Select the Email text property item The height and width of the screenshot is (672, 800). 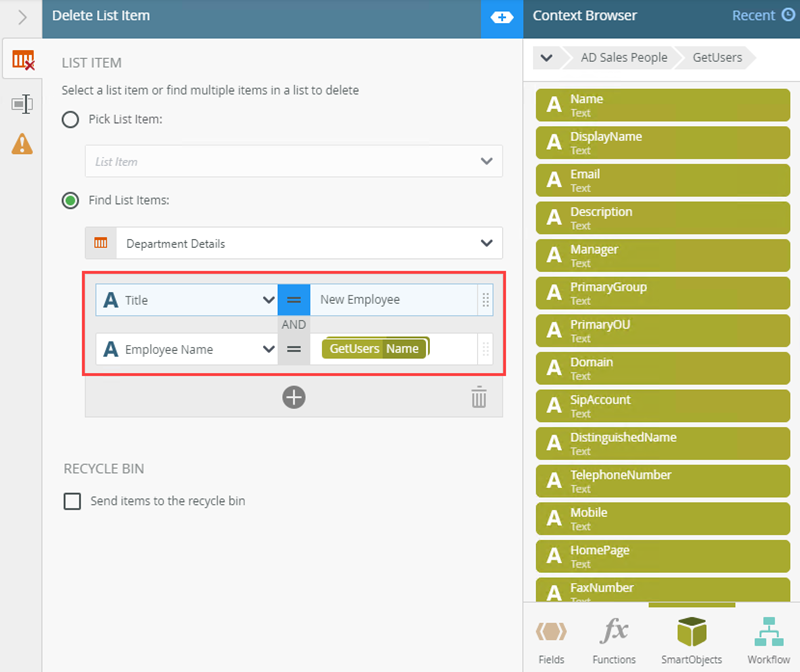click(663, 180)
